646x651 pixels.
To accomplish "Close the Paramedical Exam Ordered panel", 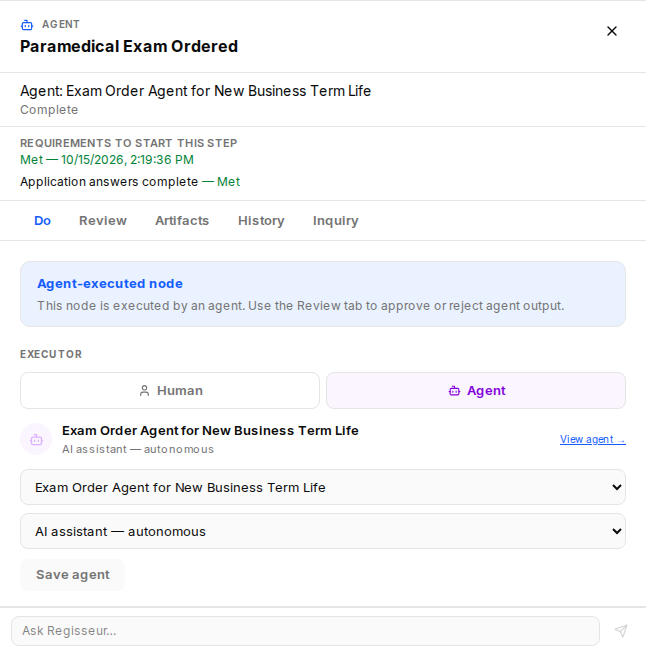I will pos(612,31).
